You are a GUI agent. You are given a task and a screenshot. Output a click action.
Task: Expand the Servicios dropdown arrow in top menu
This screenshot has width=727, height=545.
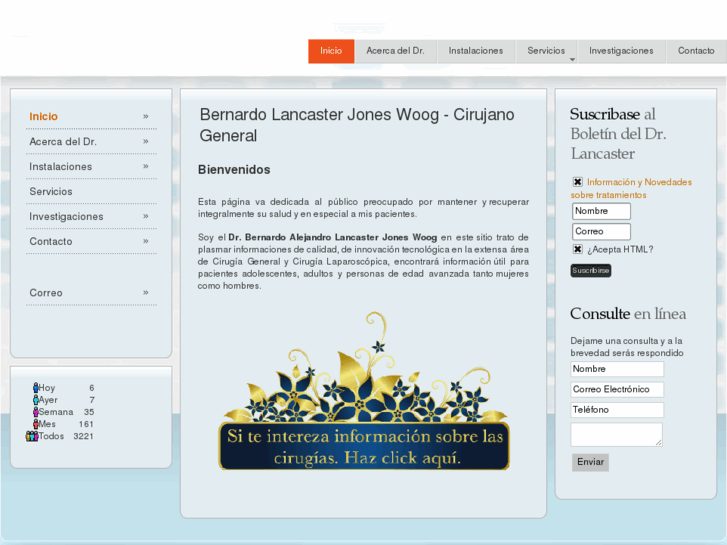[x=572, y=59]
